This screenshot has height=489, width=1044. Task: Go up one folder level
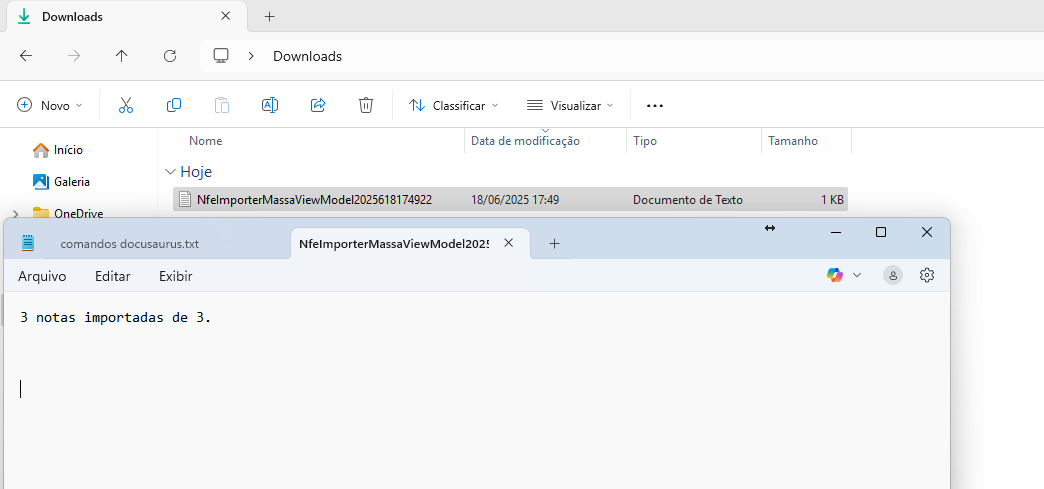point(122,56)
